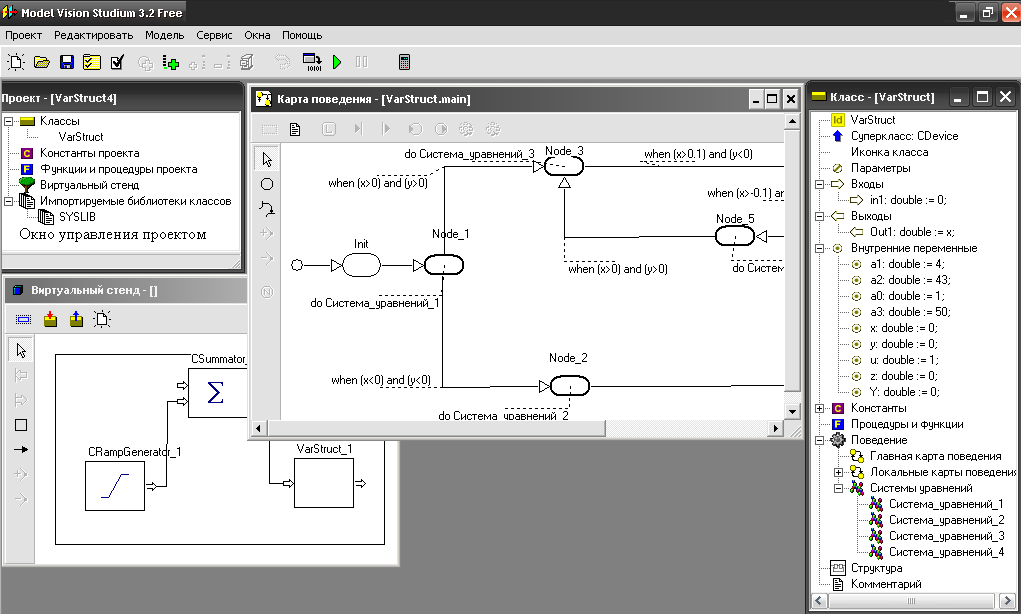Collapse the Входы node in class tree
Image resolution: width=1021 pixels, height=614 pixels.
pos(820,184)
